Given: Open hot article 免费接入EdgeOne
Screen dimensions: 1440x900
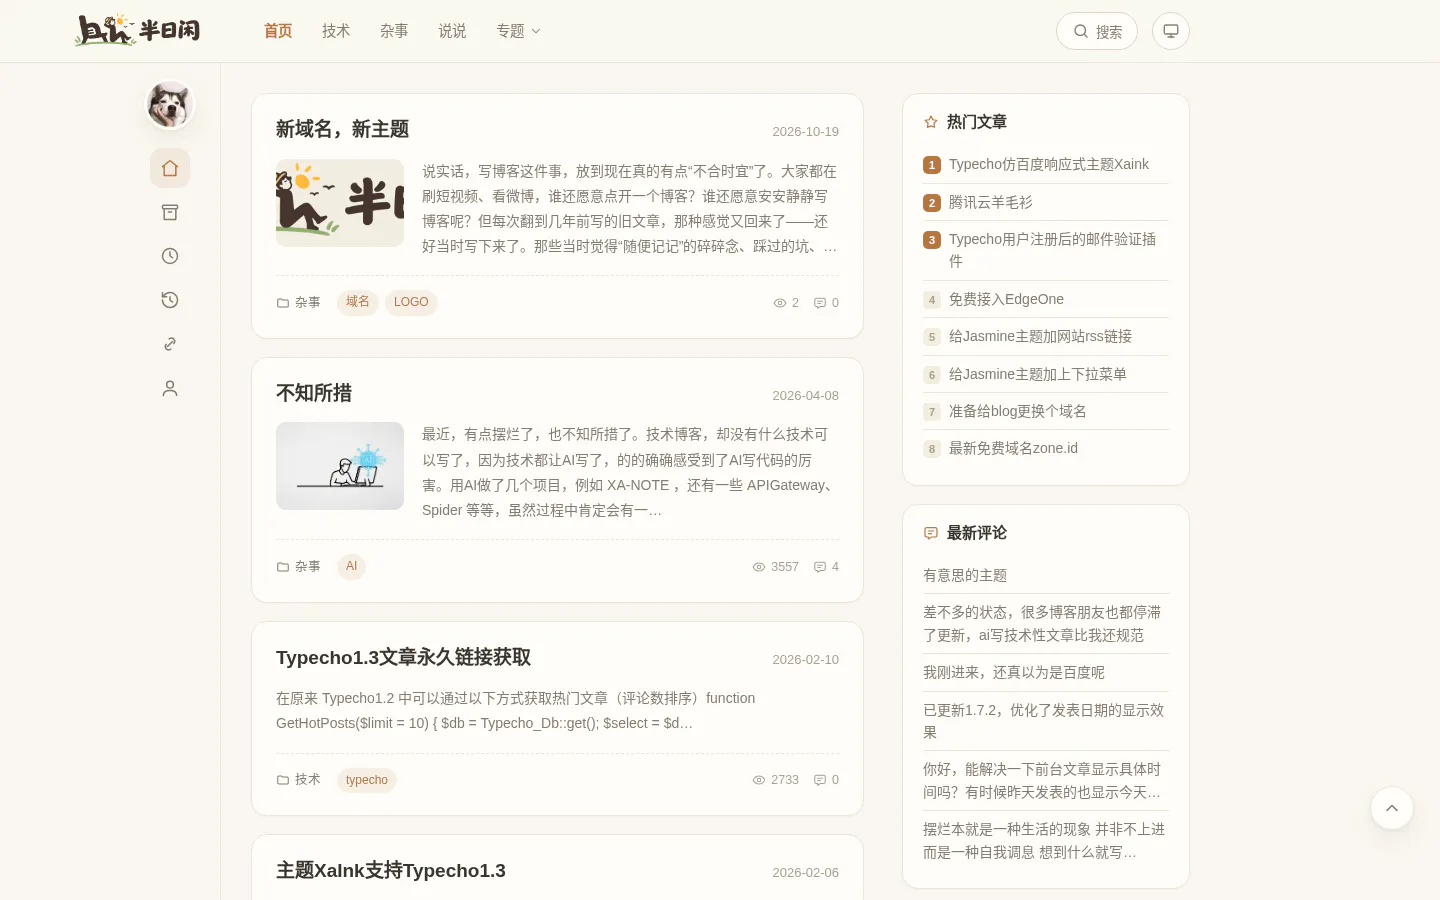Looking at the screenshot, I should (x=1006, y=299).
